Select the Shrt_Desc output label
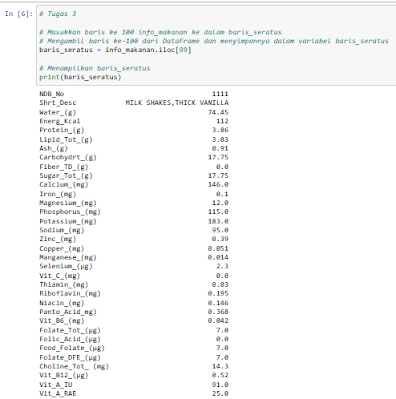The height and width of the screenshot is (399, 396). point(58,103)
